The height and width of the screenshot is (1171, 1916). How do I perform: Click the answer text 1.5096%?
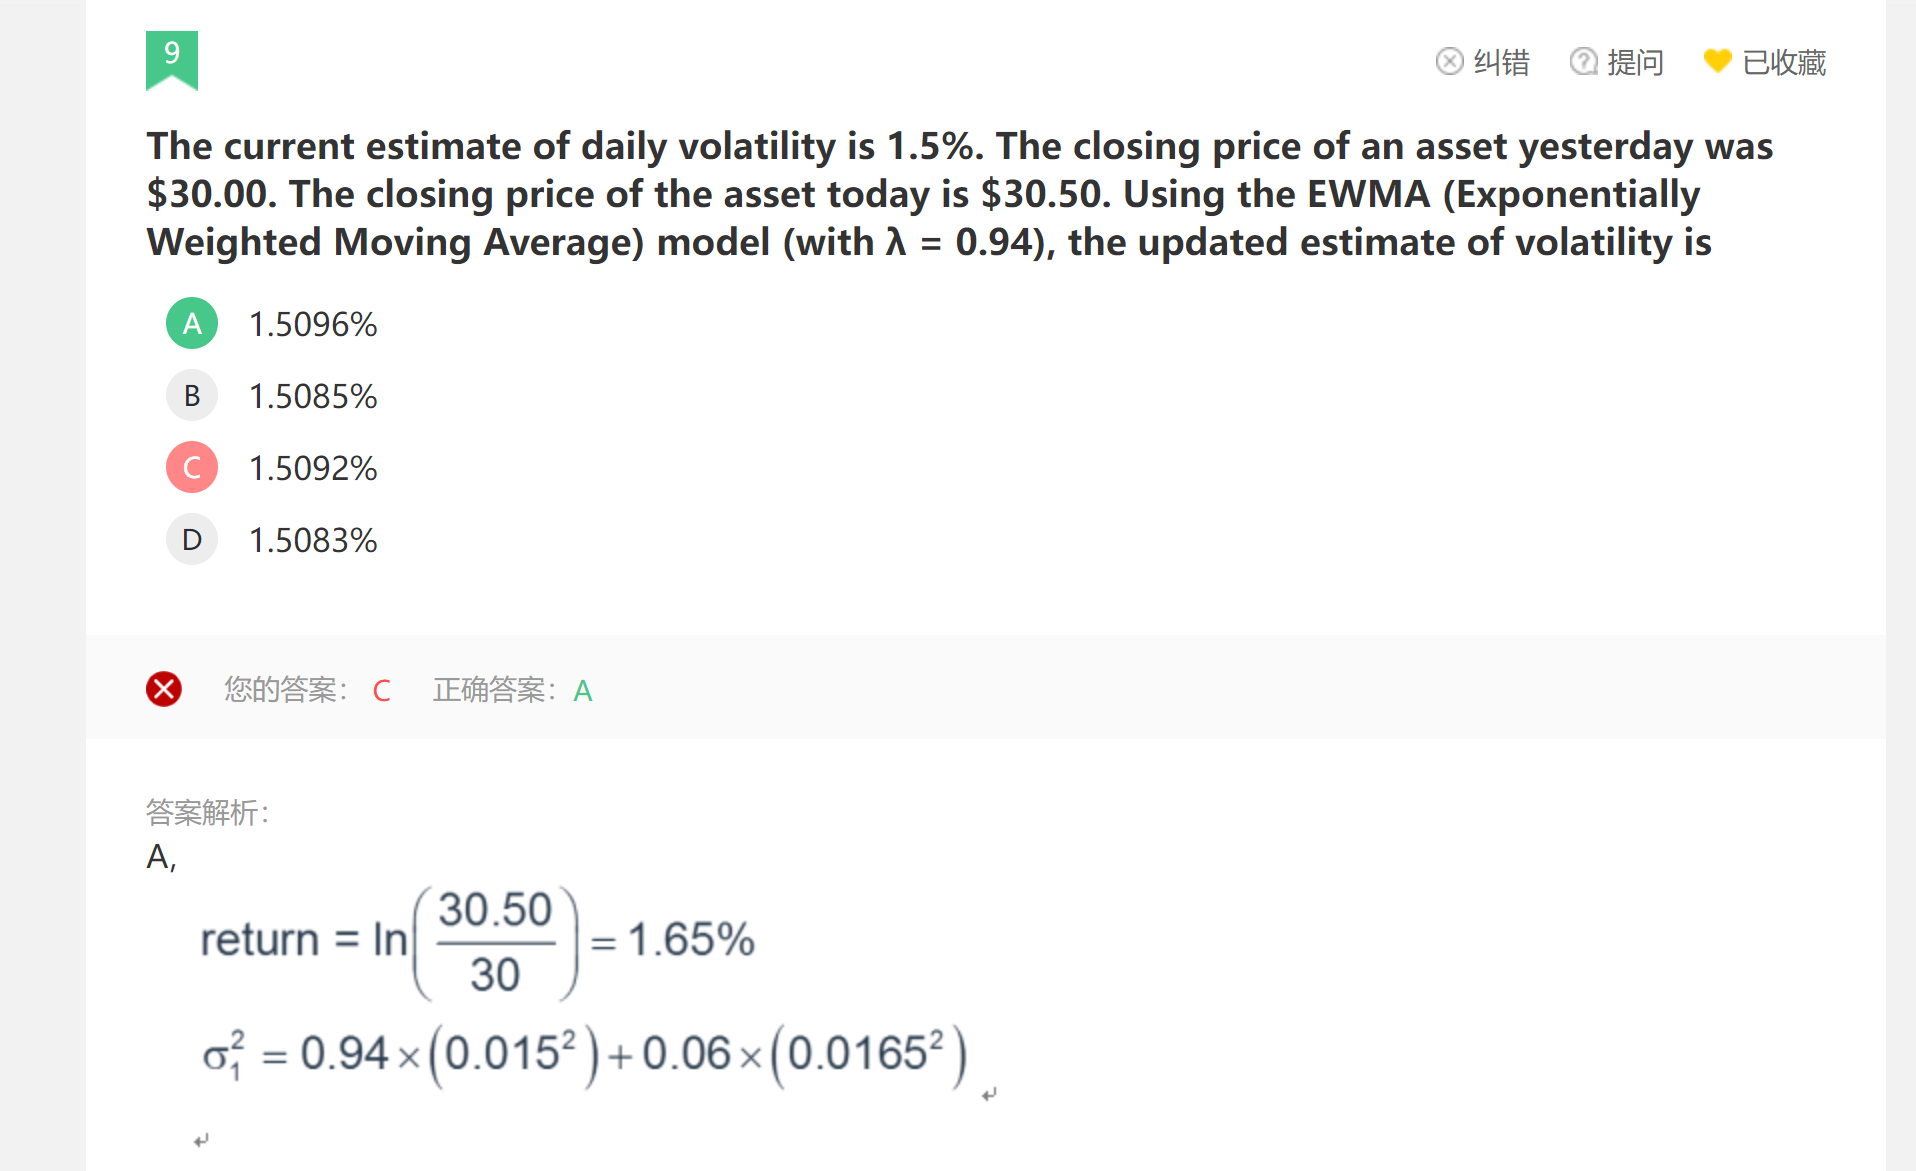pyautogui.click(x=313, y=324)
